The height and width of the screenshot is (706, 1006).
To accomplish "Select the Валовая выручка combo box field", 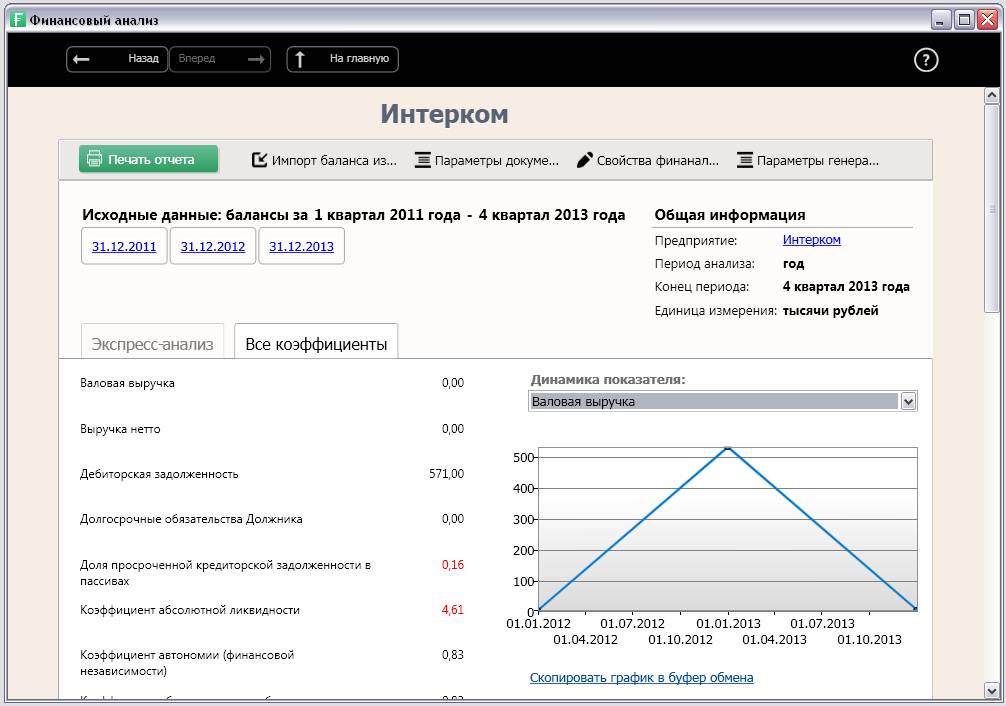I will point(714,401).
